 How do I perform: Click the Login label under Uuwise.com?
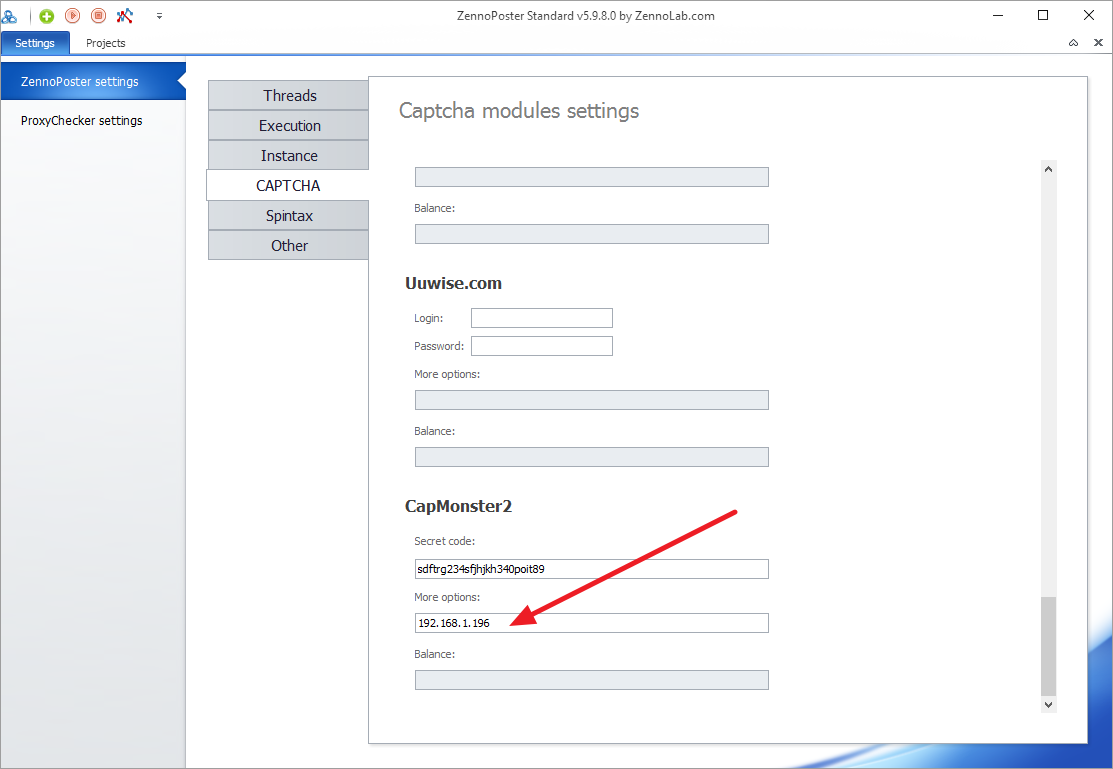pos(429,318)
